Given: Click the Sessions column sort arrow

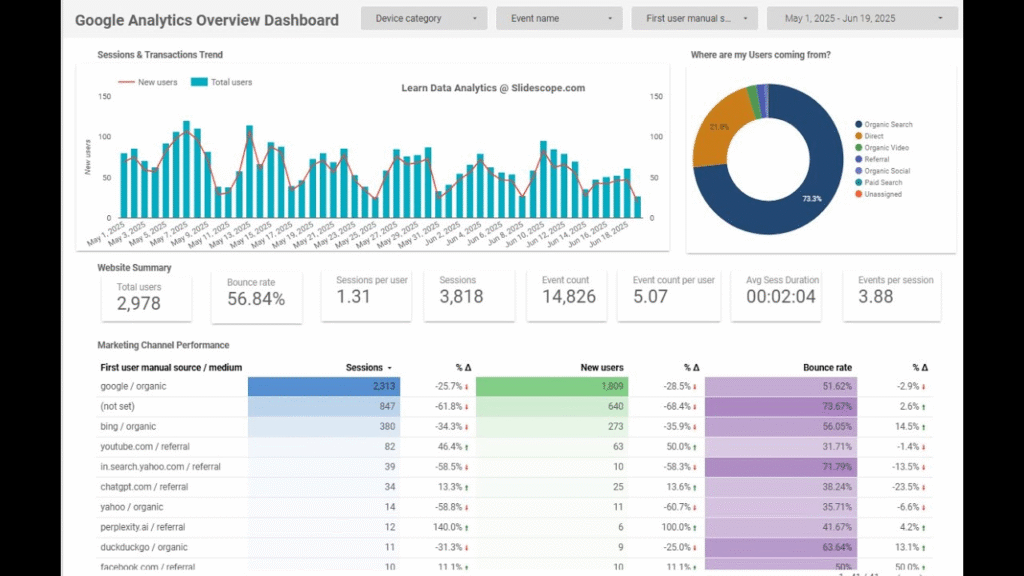Looking at the screenshot, I should (x=392, y=367).
